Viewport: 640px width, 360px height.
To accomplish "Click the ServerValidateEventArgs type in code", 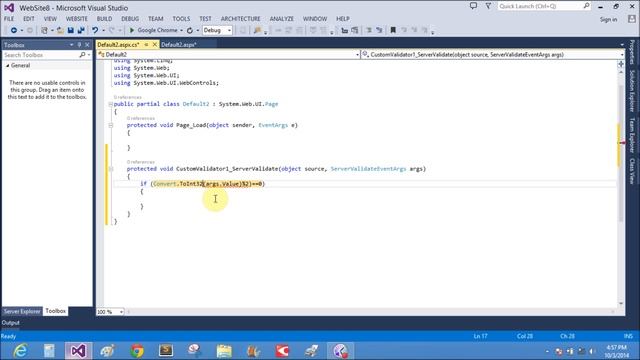I will point(368,169).
